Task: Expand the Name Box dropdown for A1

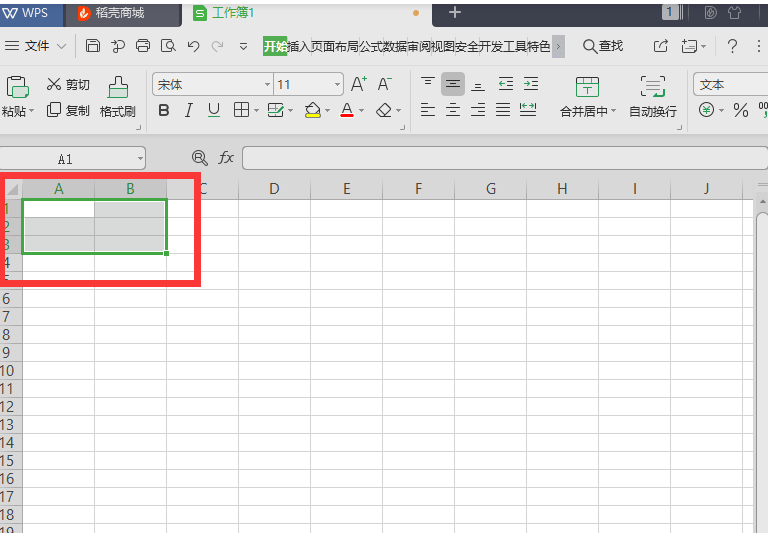Action: (139, 158)
